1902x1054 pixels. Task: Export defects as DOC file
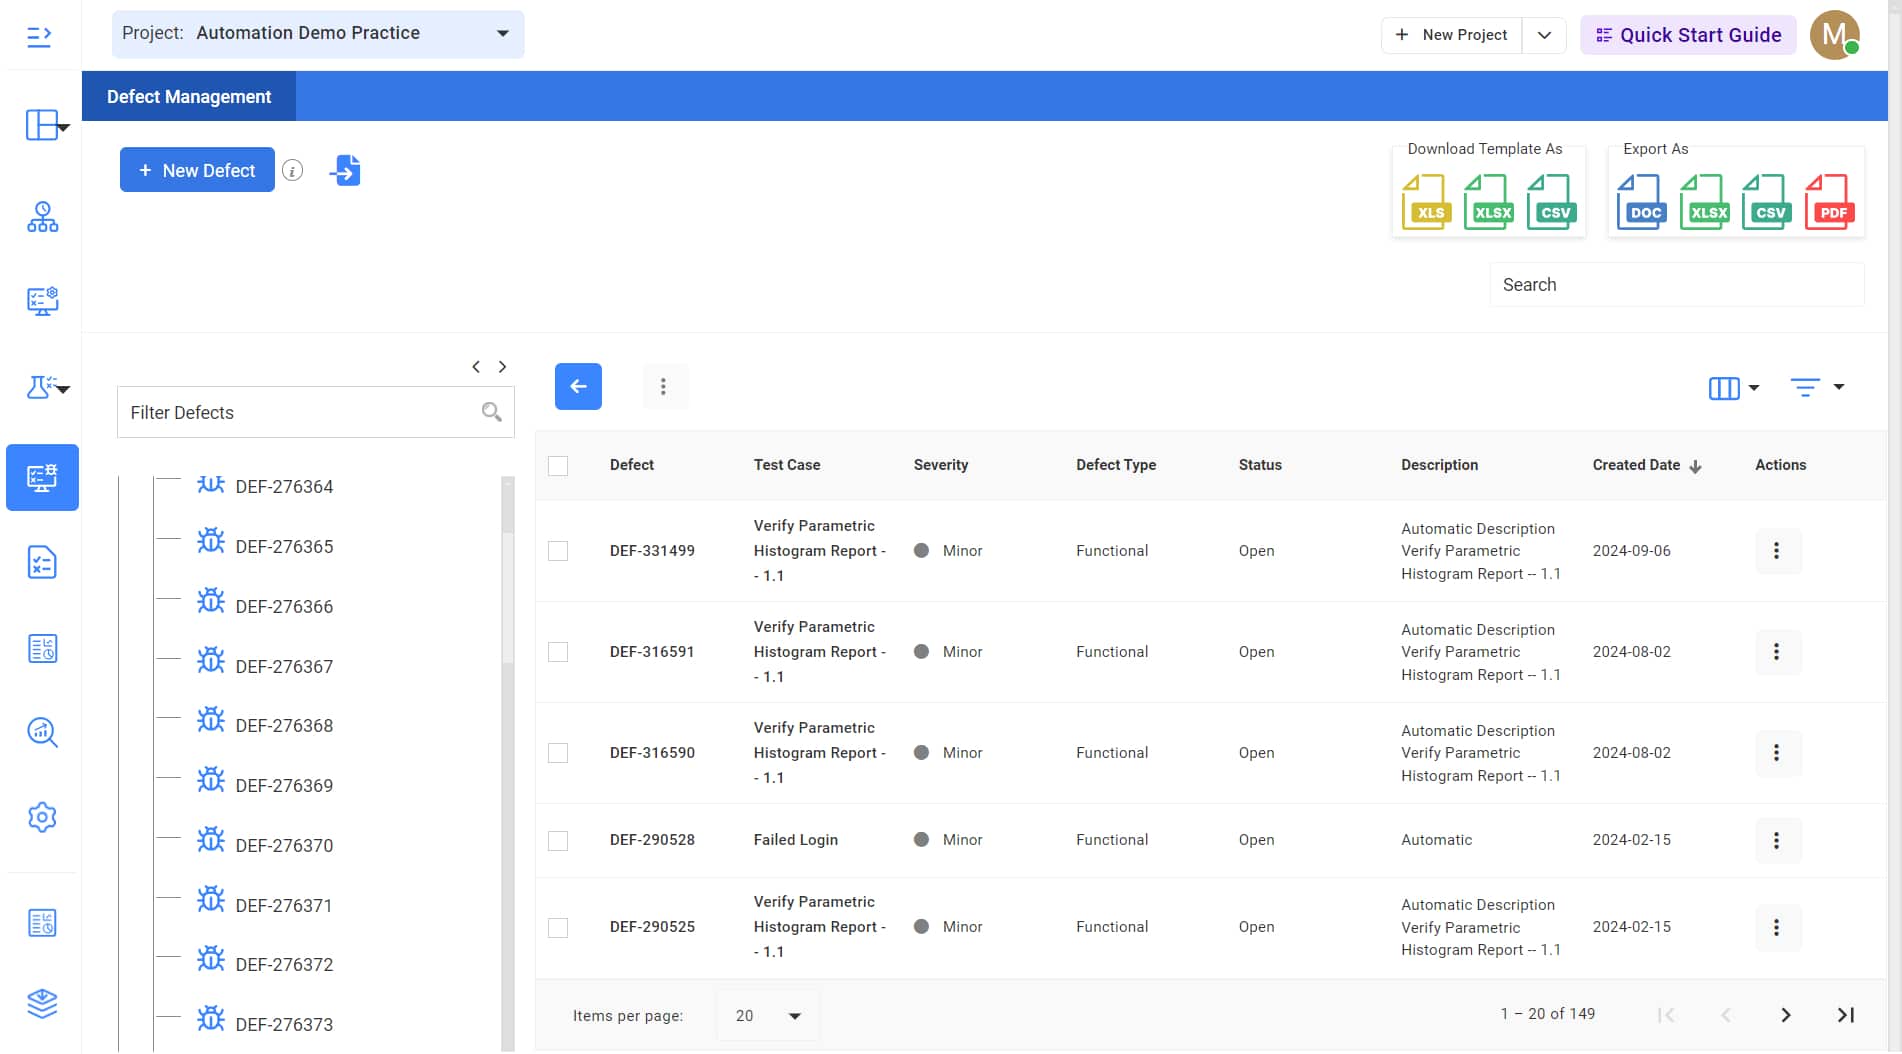tap(1641, 202)
